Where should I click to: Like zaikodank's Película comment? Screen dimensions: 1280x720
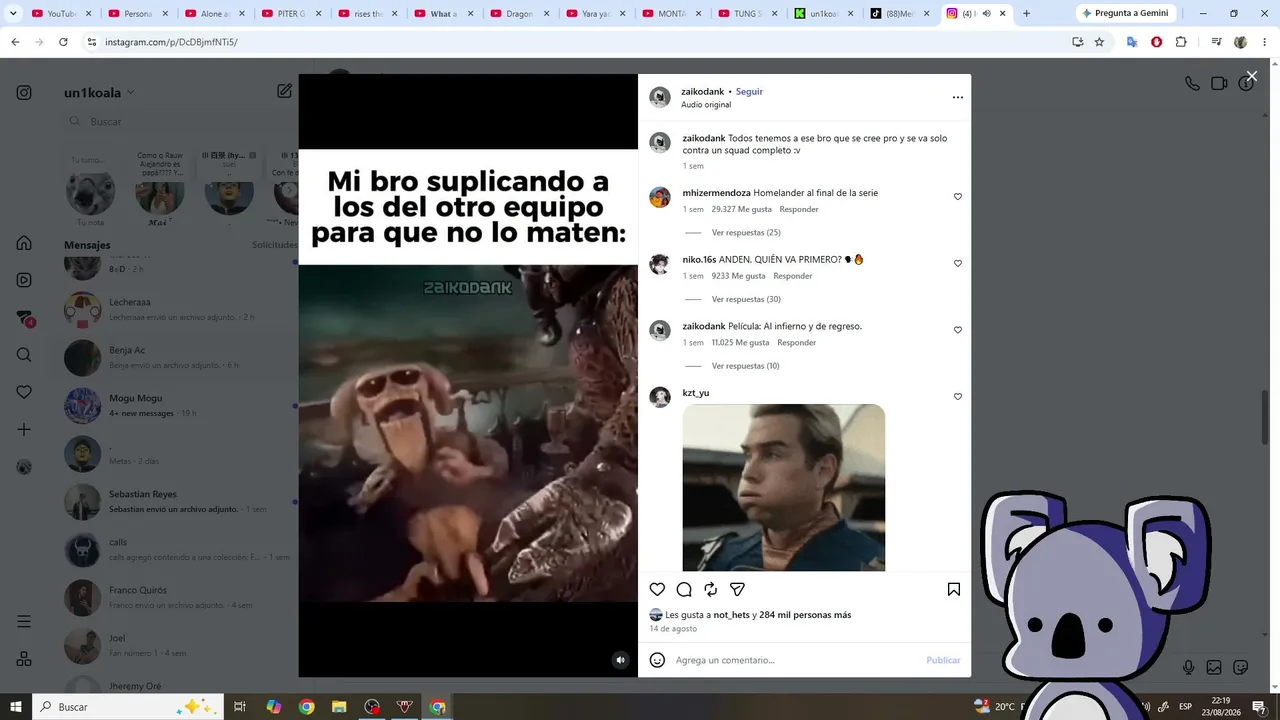958,330
